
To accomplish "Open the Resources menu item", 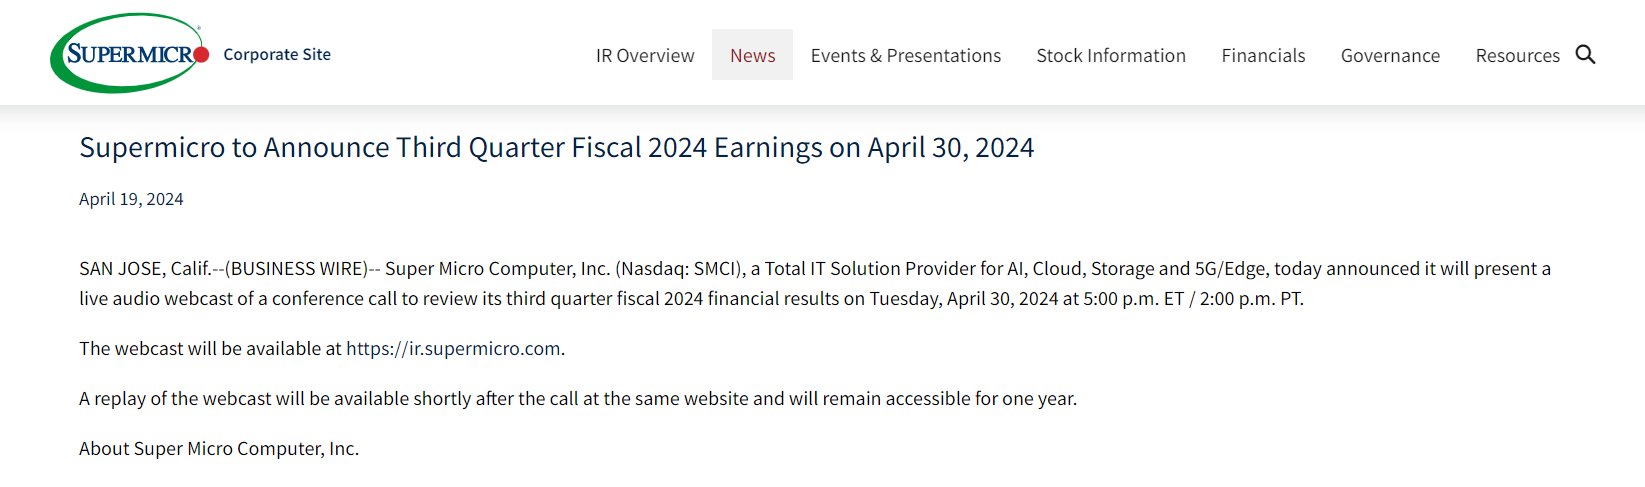I will pos(1517,56).
